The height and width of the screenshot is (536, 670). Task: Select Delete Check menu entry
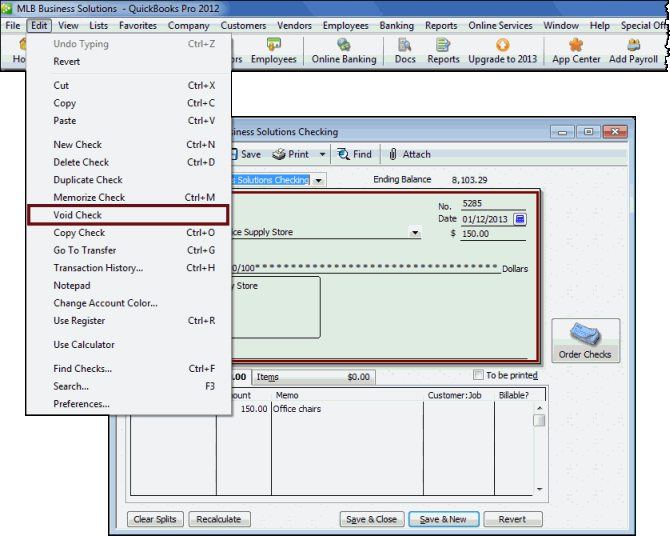coord(128,162)
